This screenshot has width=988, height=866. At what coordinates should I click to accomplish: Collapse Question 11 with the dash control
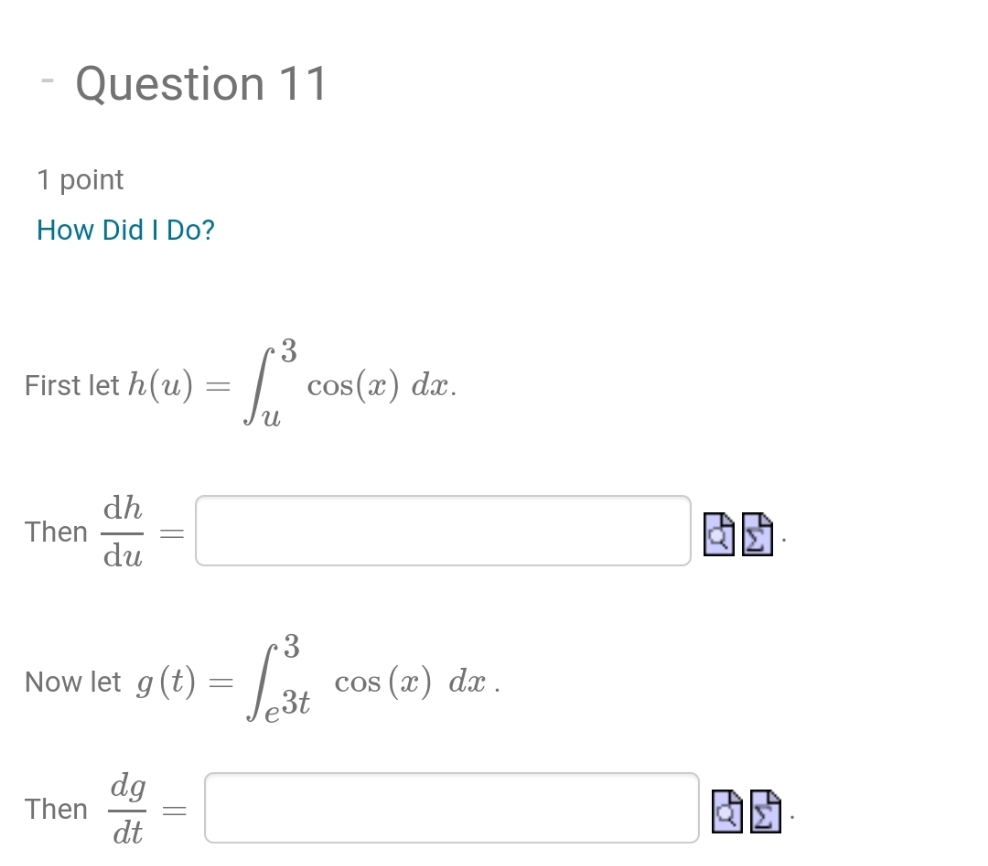pyautogui.click(x=46, y=80)
